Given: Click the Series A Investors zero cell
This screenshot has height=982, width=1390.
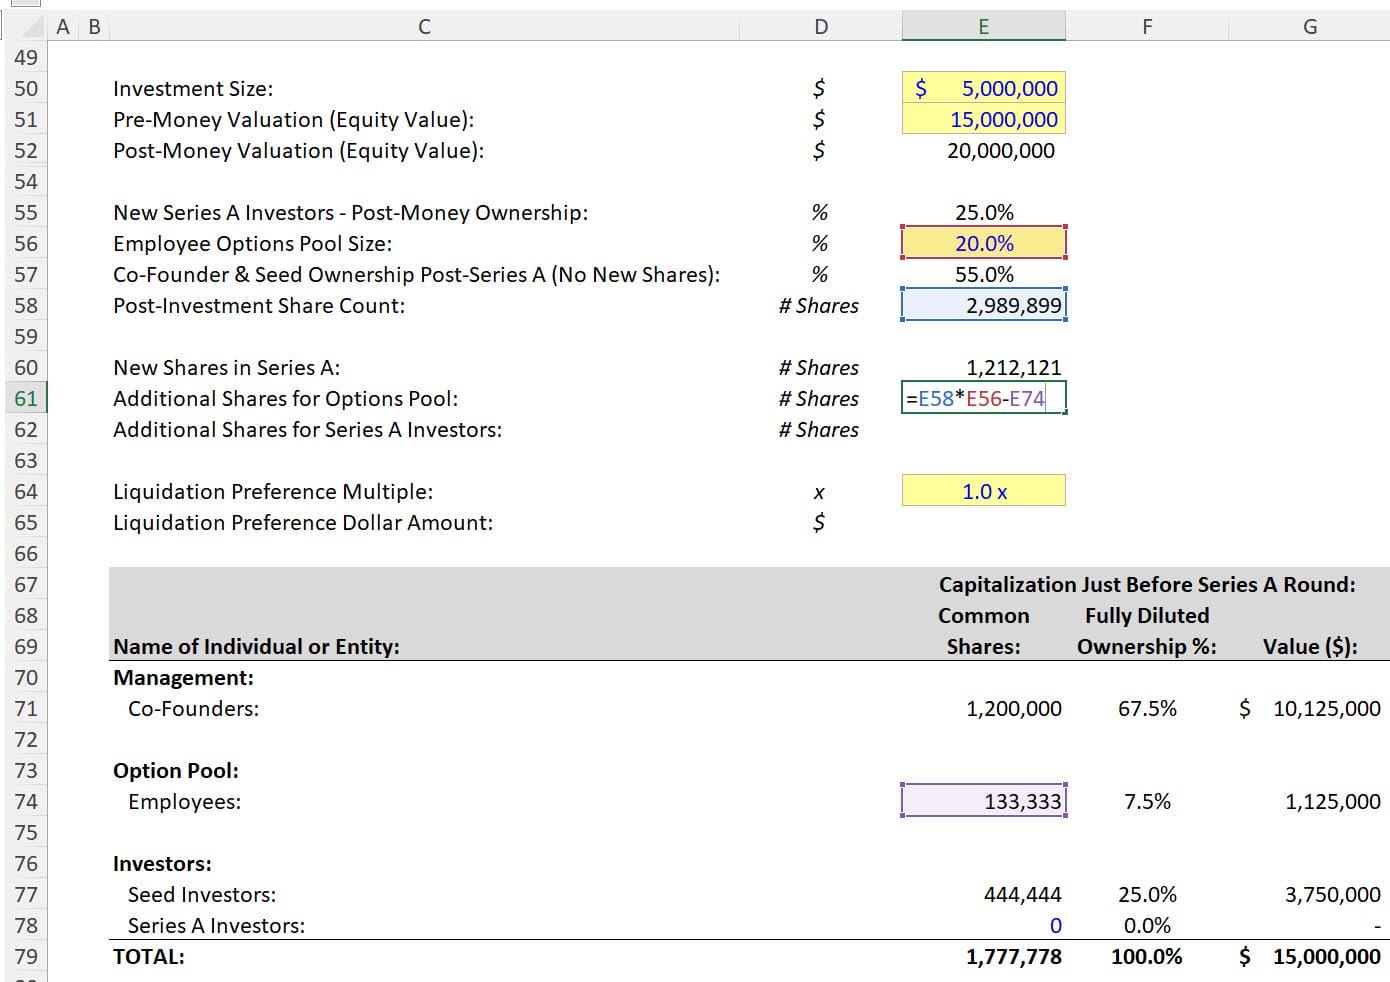Looking at the screenshot, I should coord(983,925).
